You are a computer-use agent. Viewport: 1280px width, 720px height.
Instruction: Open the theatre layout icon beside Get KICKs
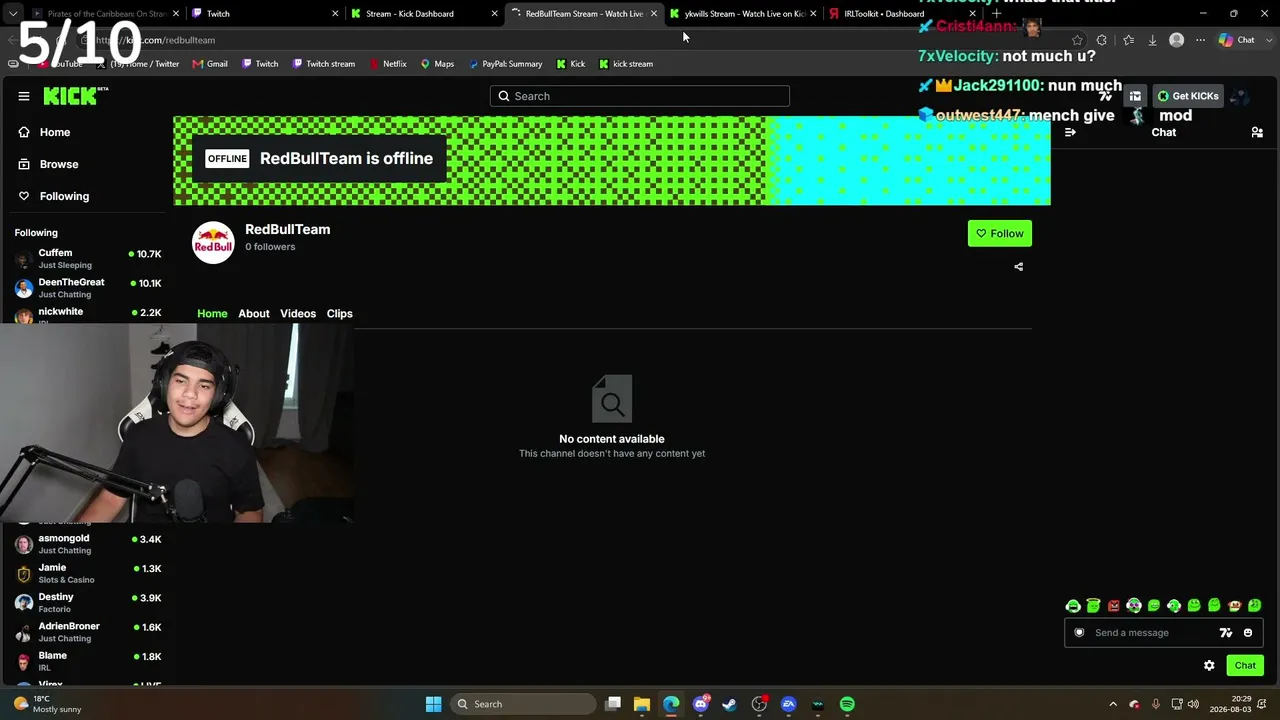coord(1135,96)
